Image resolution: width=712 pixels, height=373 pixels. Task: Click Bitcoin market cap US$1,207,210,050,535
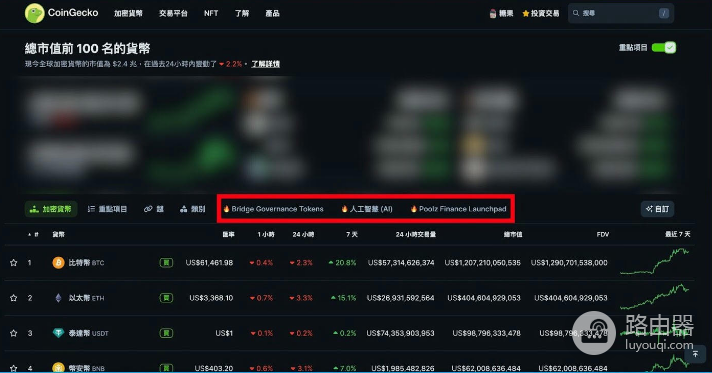coord(483,263)
